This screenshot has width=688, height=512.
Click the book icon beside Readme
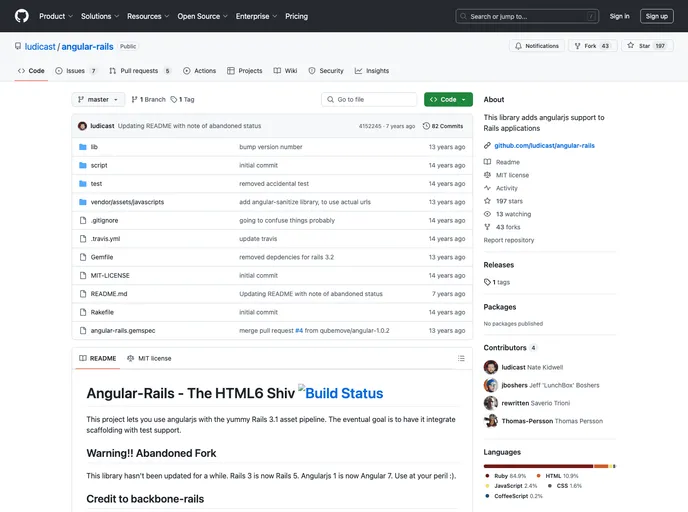[487, 162]
